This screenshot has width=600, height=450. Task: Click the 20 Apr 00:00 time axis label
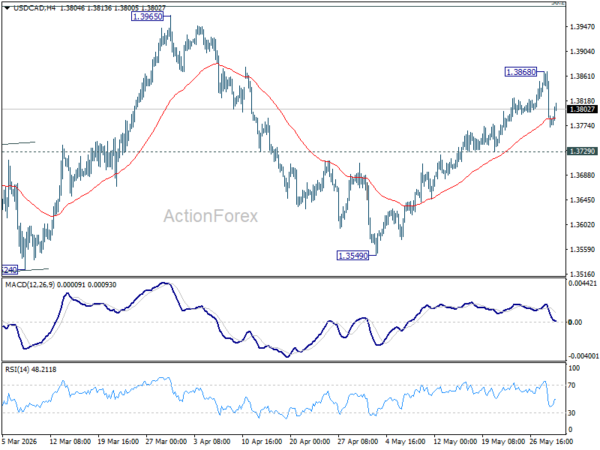click(x=309, y=441)
